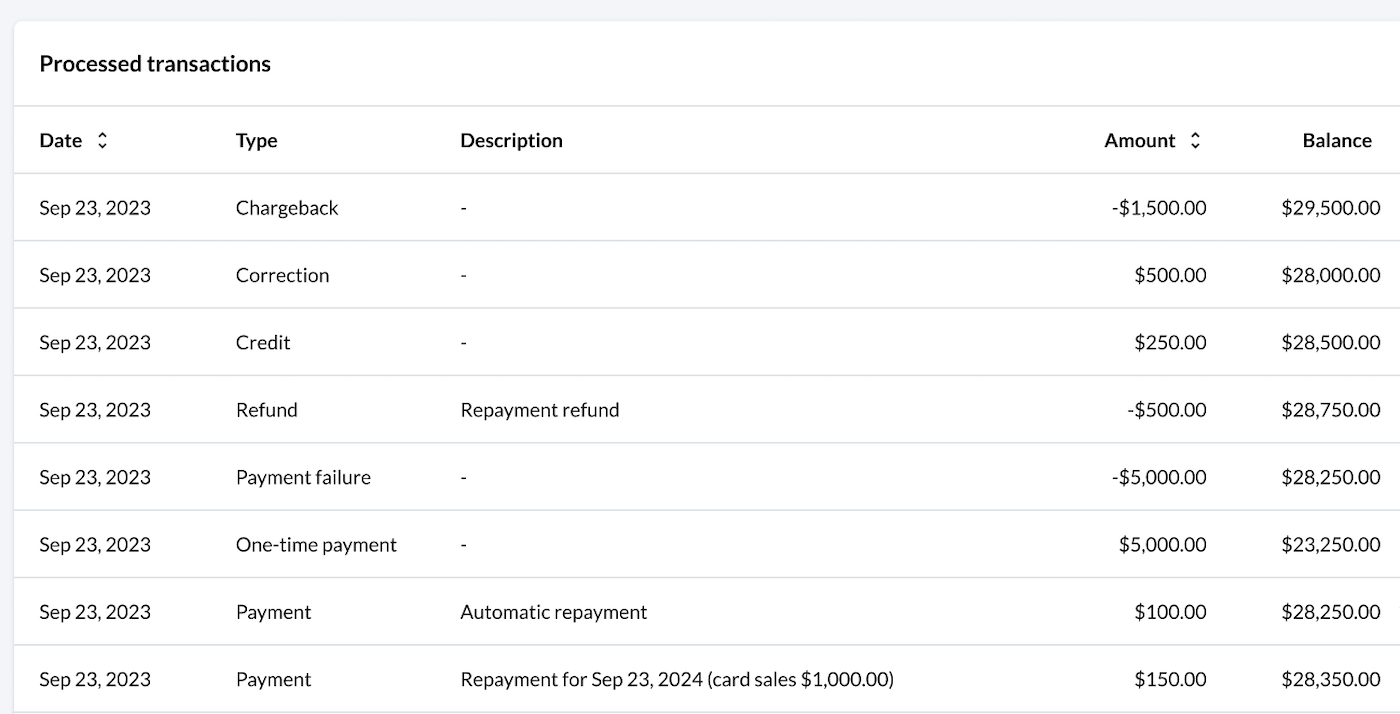1400x714 pixels.
Task: Click the One-time payment row date
Action: point(95,545)
